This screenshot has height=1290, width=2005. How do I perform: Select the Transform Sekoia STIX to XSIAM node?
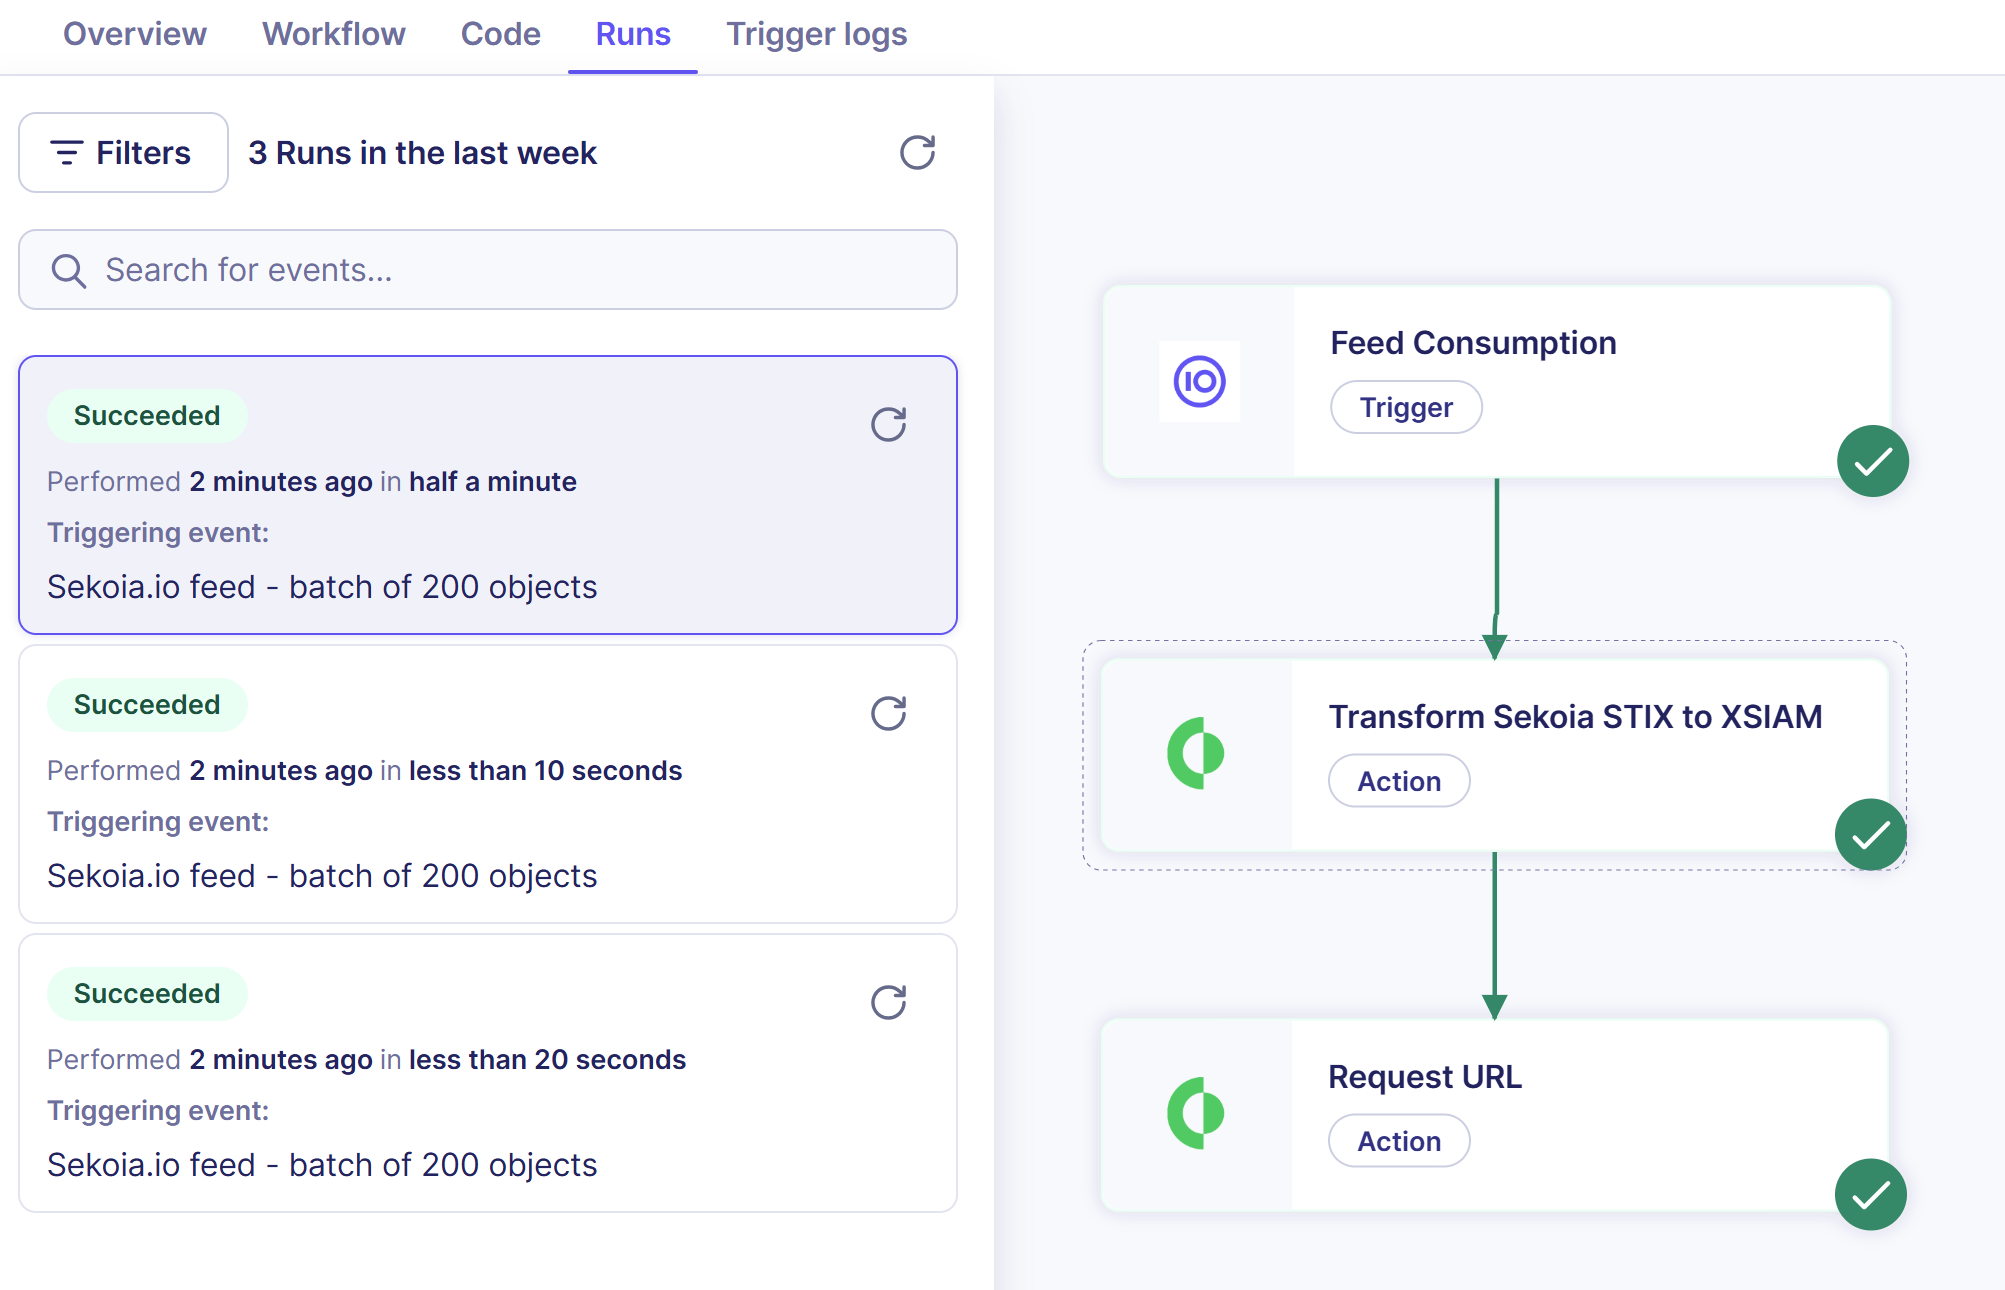(1574, 718)
